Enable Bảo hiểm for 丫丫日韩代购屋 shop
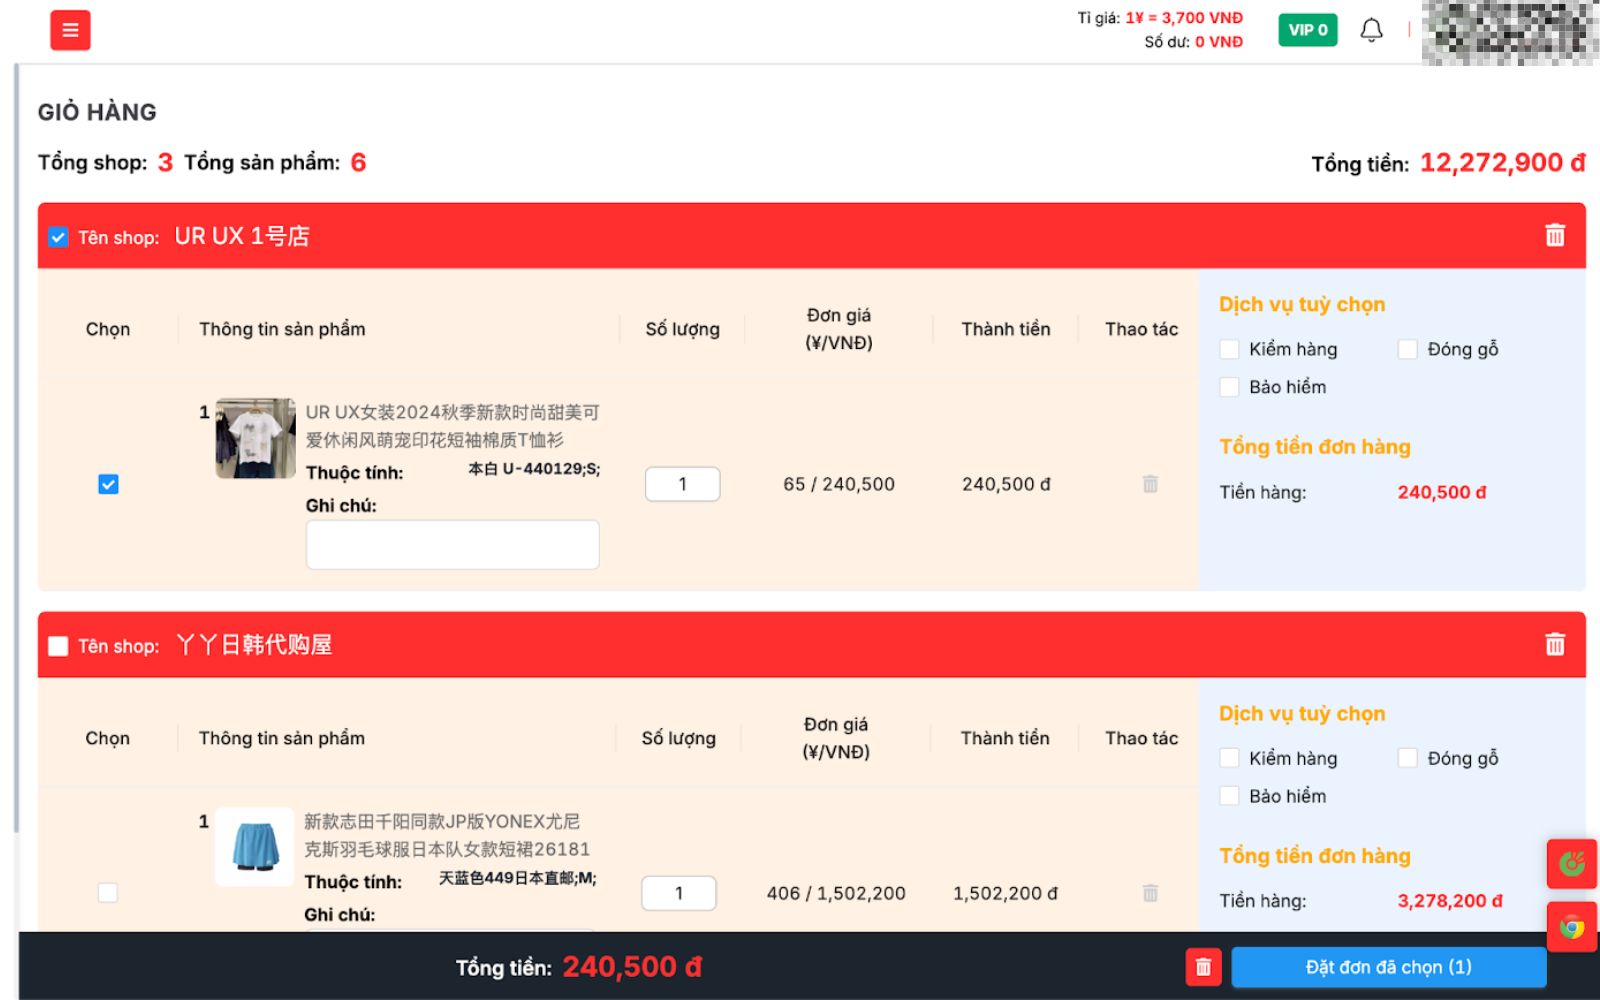The height and width of the screenshot is (1000, 1600). coord(1230,796)
